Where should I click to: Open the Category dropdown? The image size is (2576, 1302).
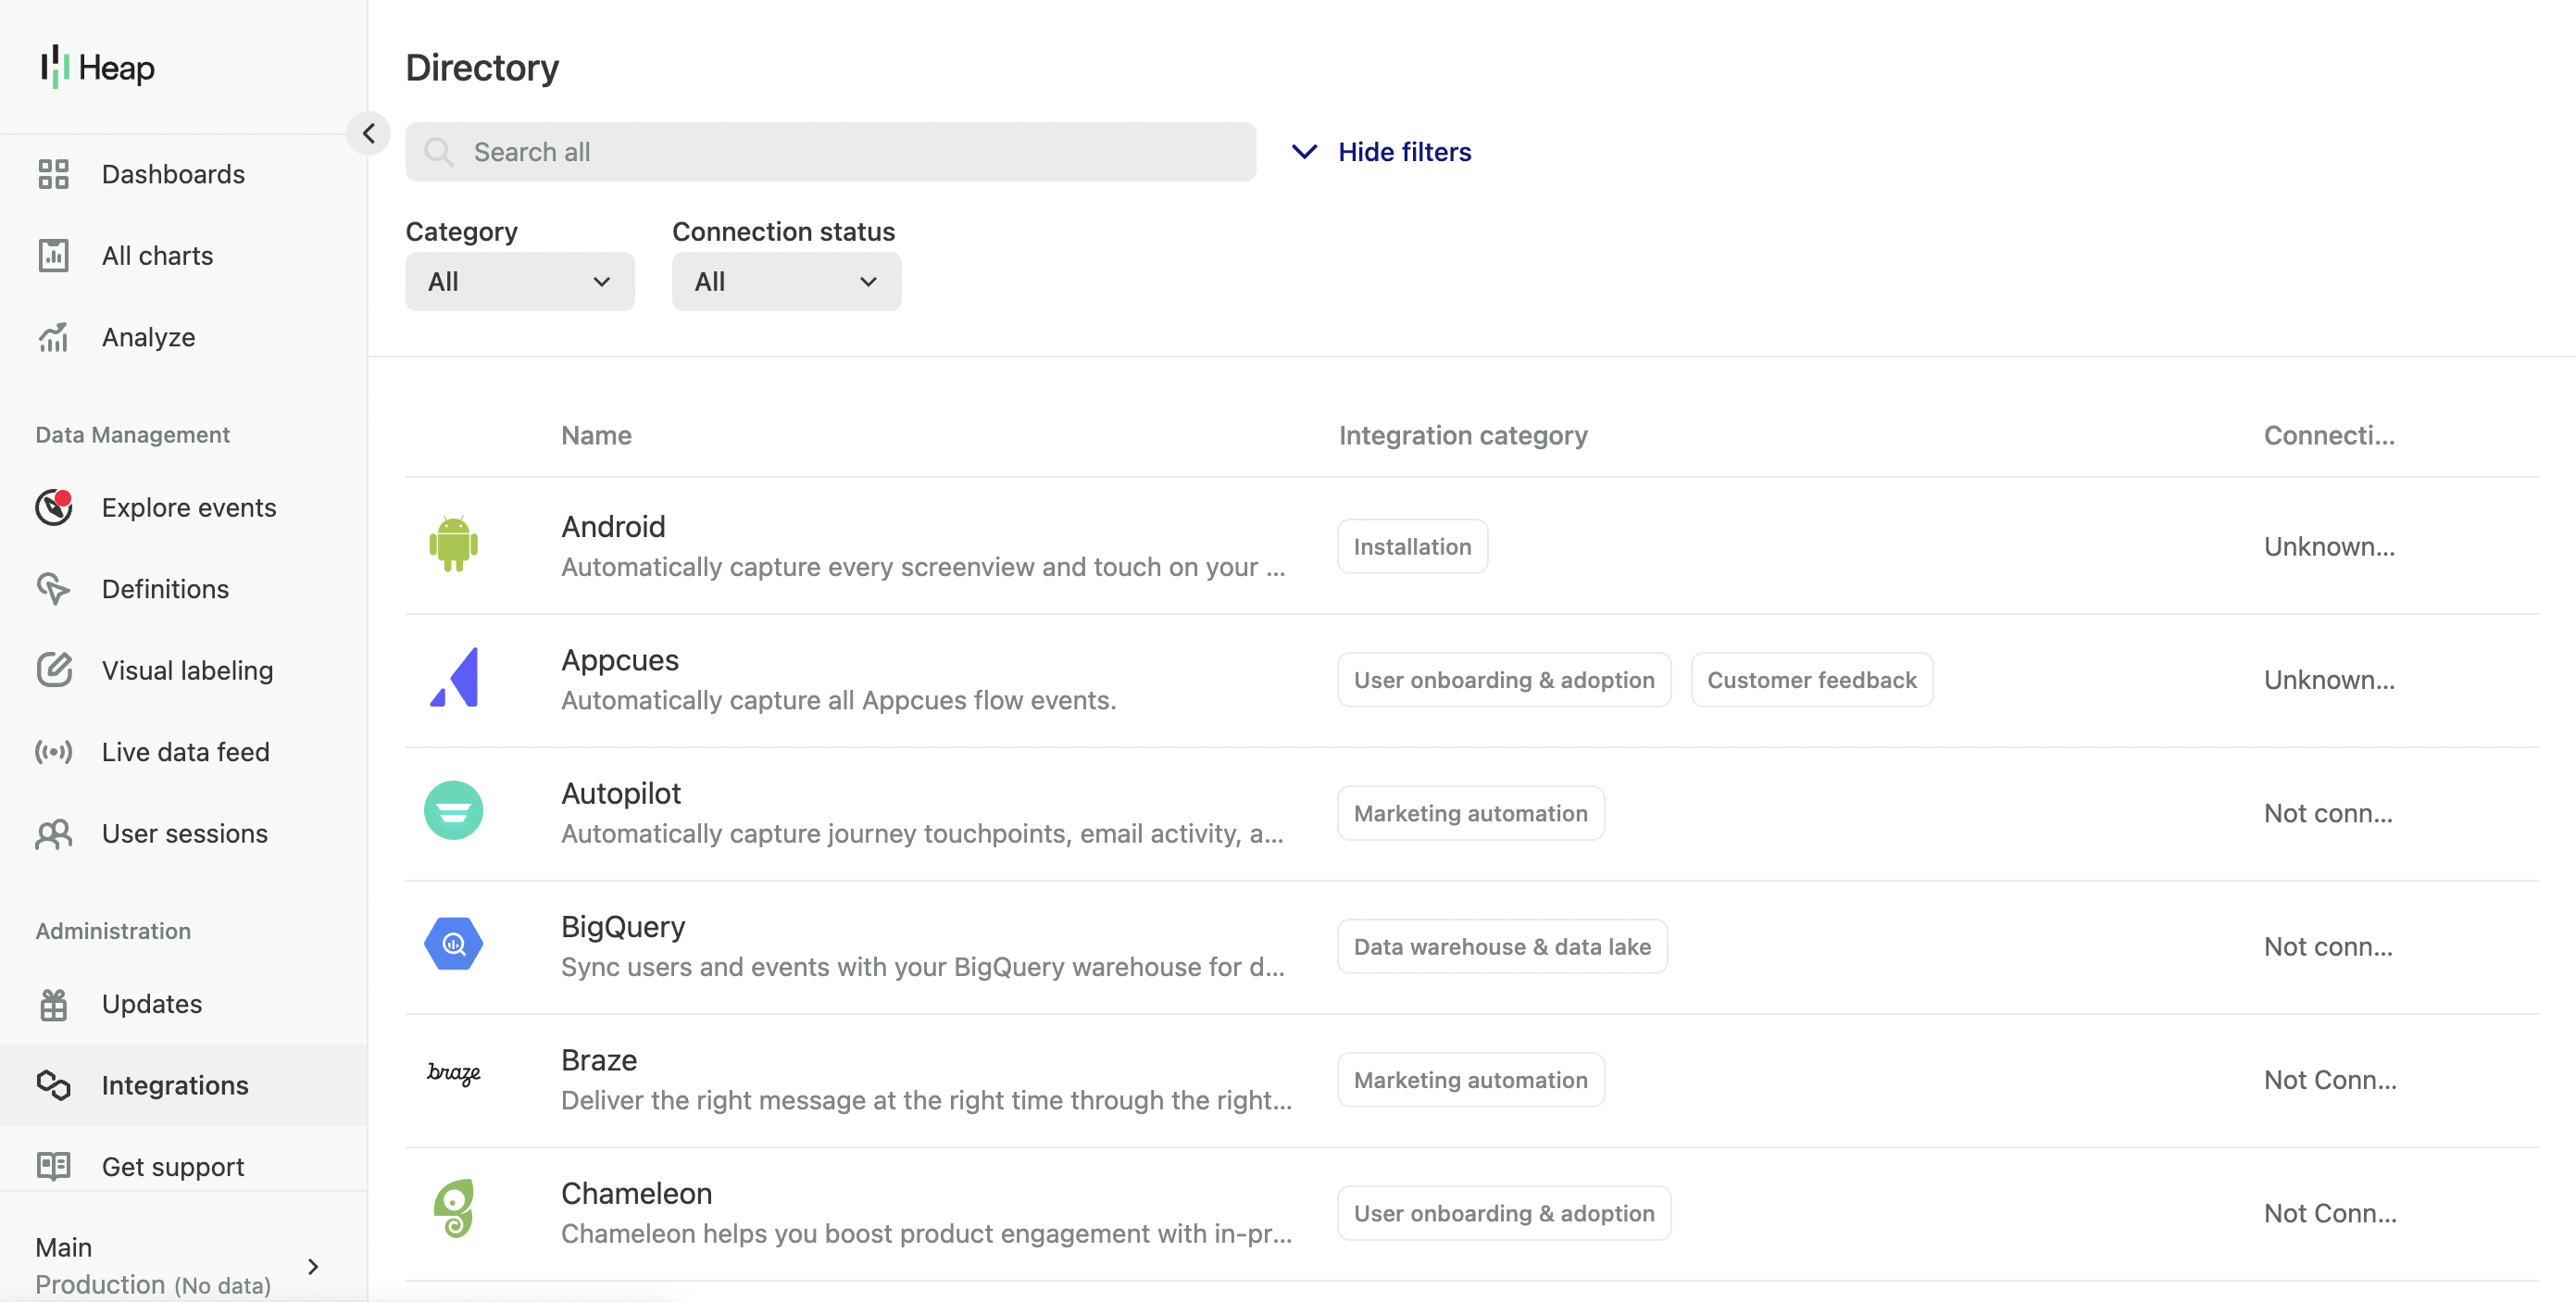519,282
